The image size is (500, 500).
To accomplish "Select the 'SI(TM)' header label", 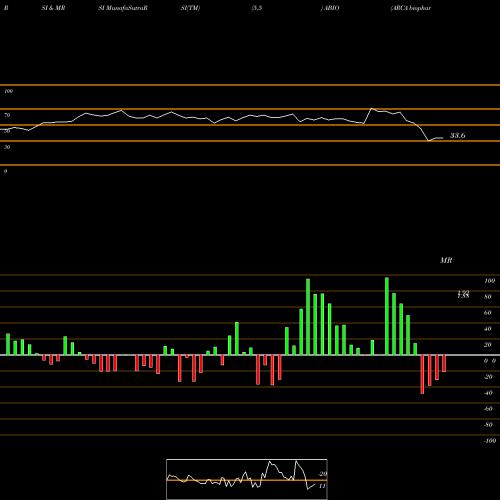I will 190,8.
